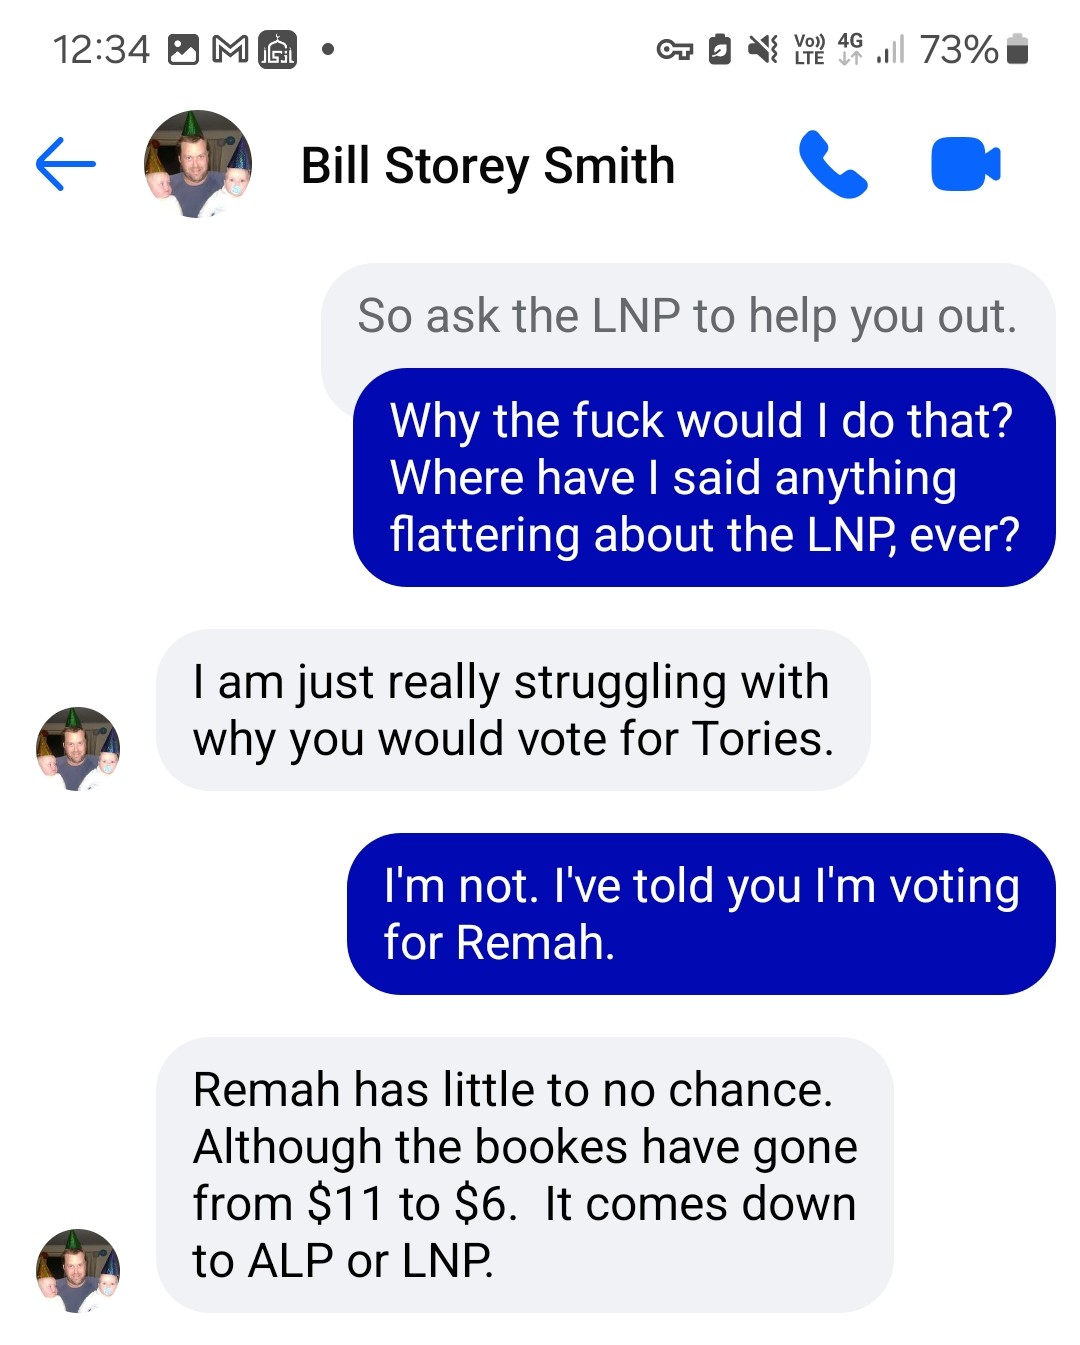Start a voice call with phone icon

coord(833,164)
